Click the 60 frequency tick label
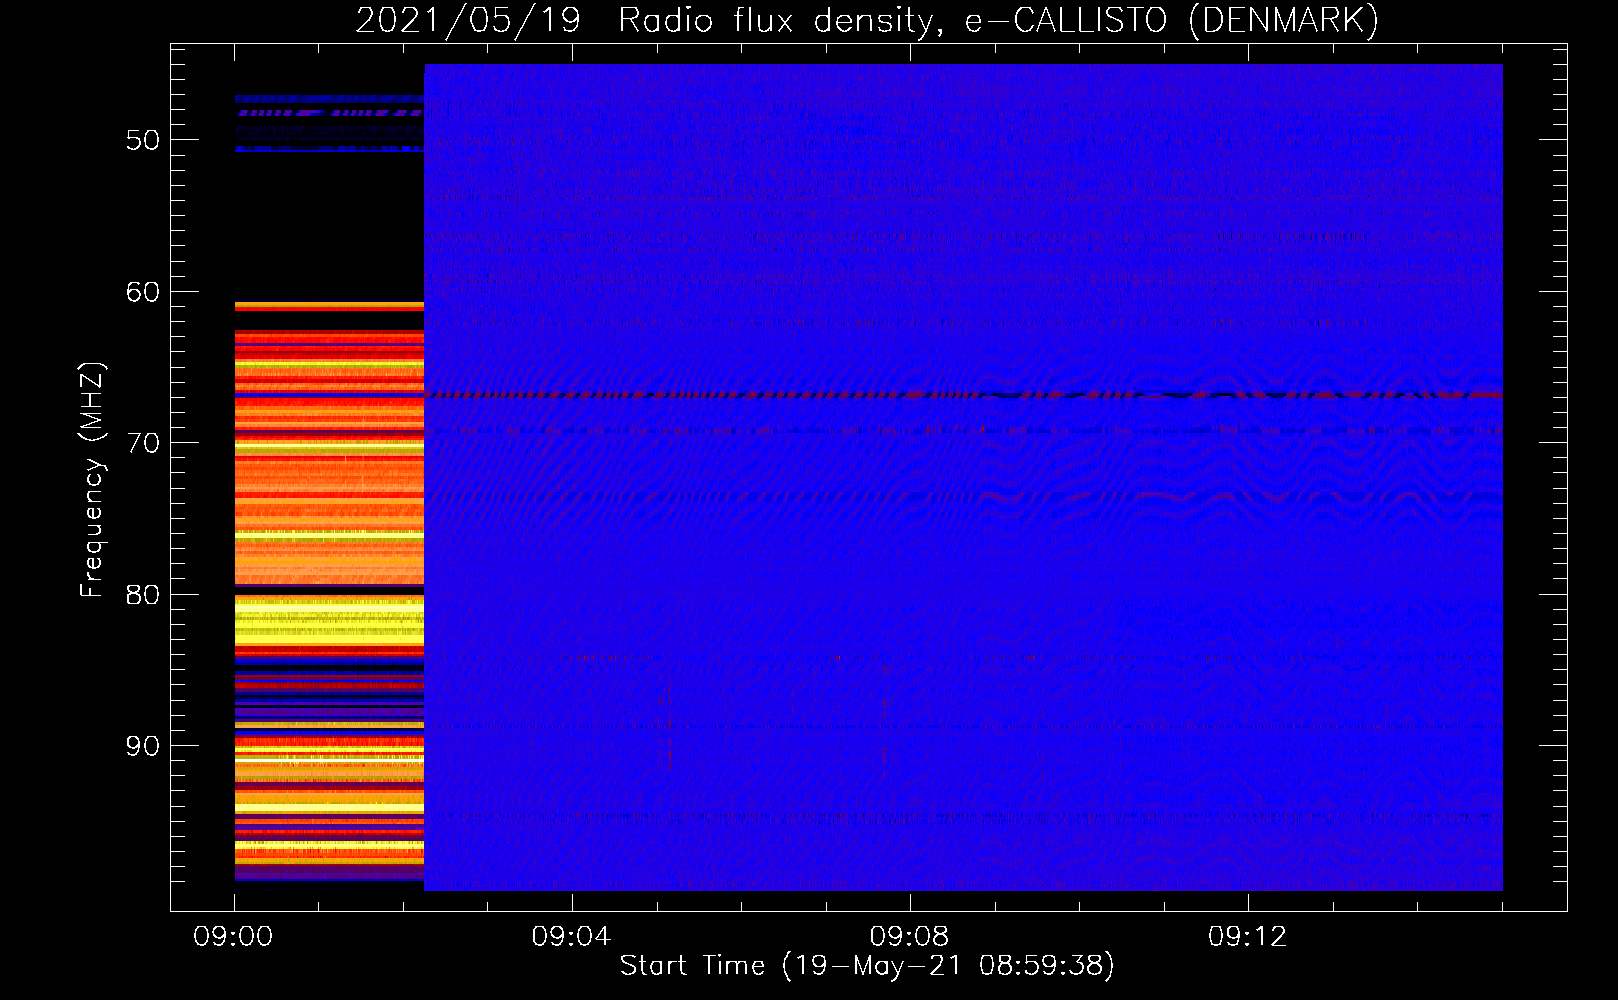 coord(143,292)
